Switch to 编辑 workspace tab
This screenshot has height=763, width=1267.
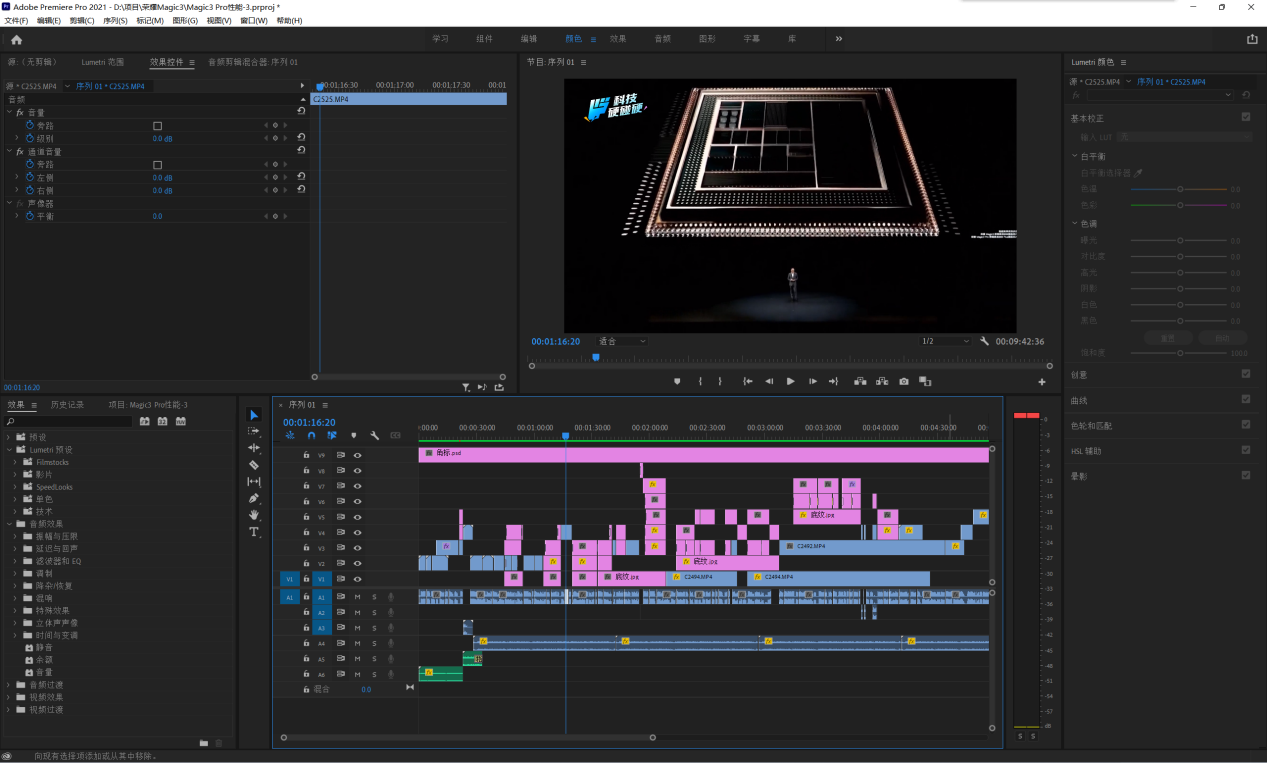click(529, 39)
